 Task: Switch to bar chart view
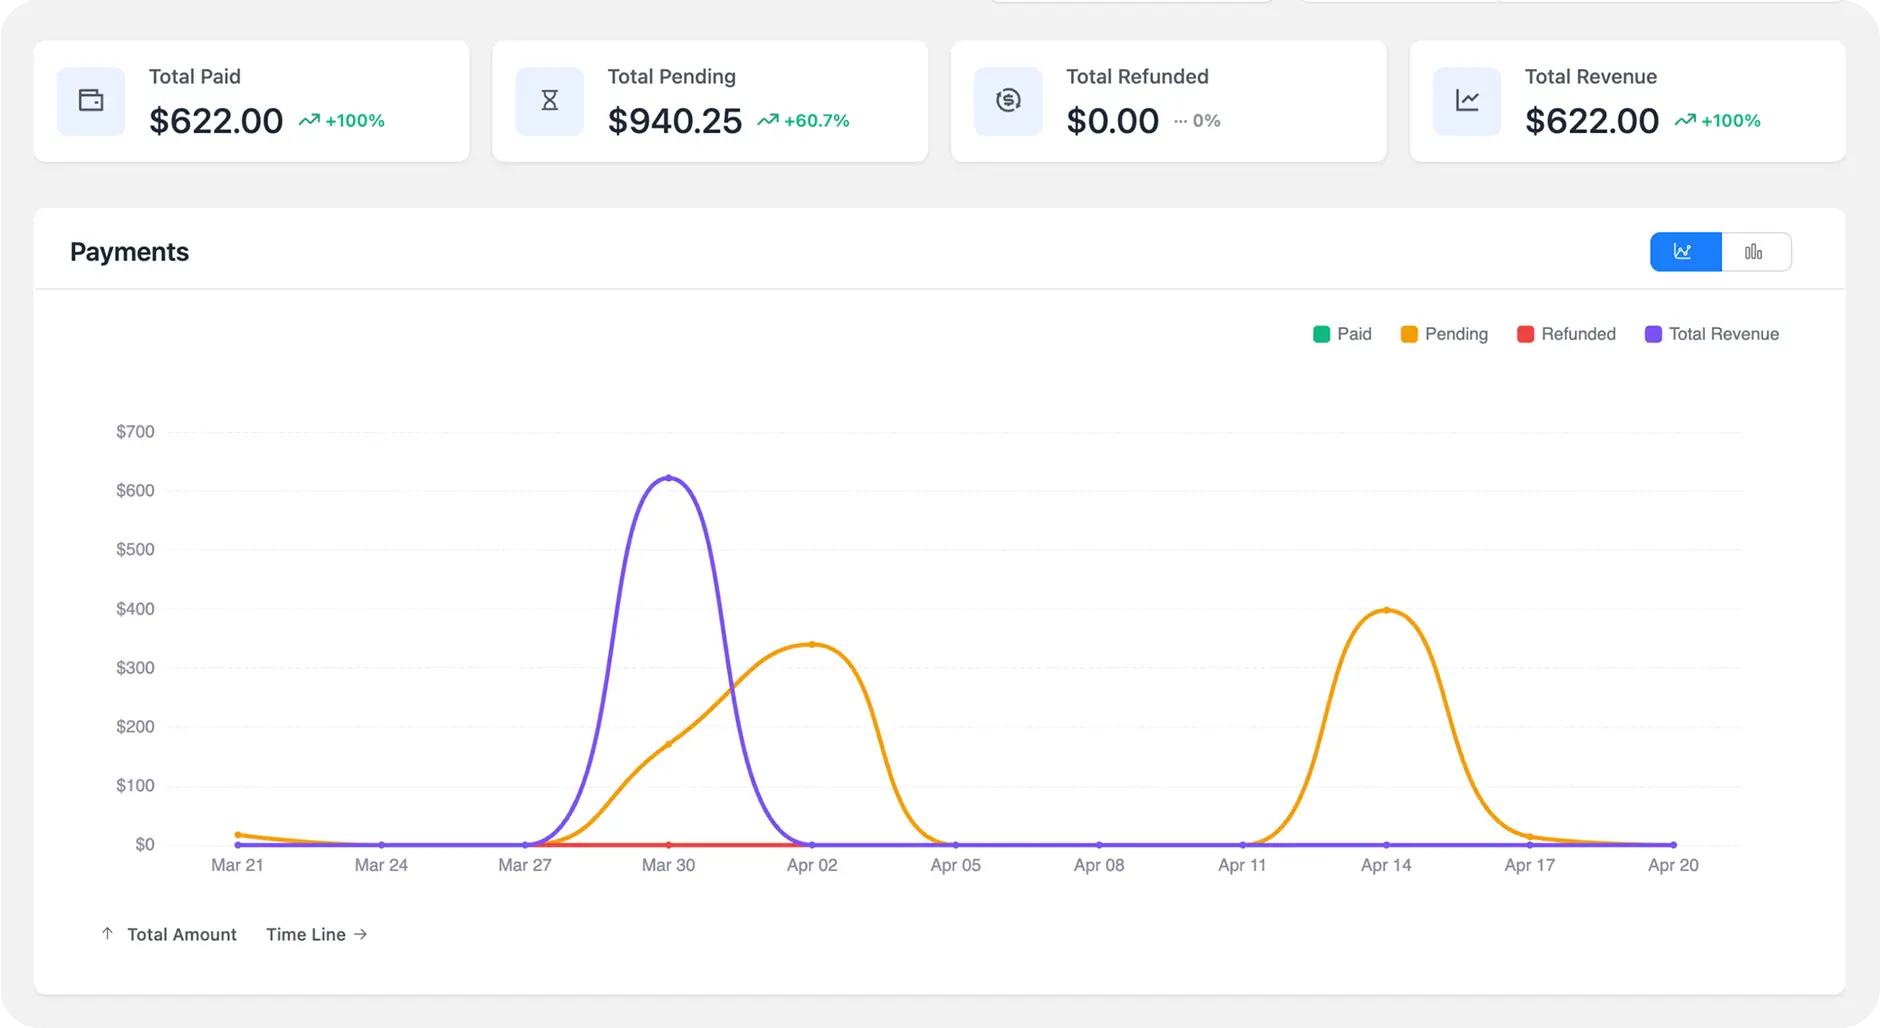tap(1754, 252)
